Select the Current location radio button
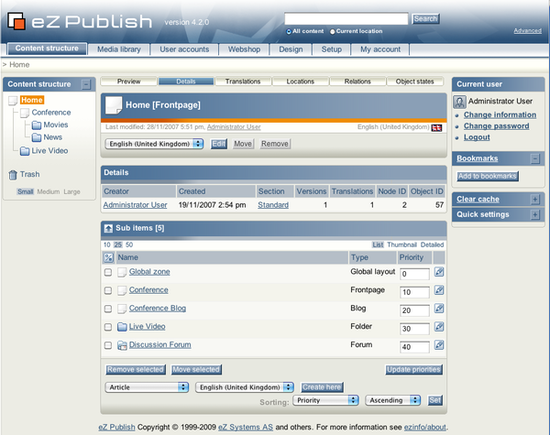Image resolution: width=550 pixels, height=435 pixels. pos(332,32)
